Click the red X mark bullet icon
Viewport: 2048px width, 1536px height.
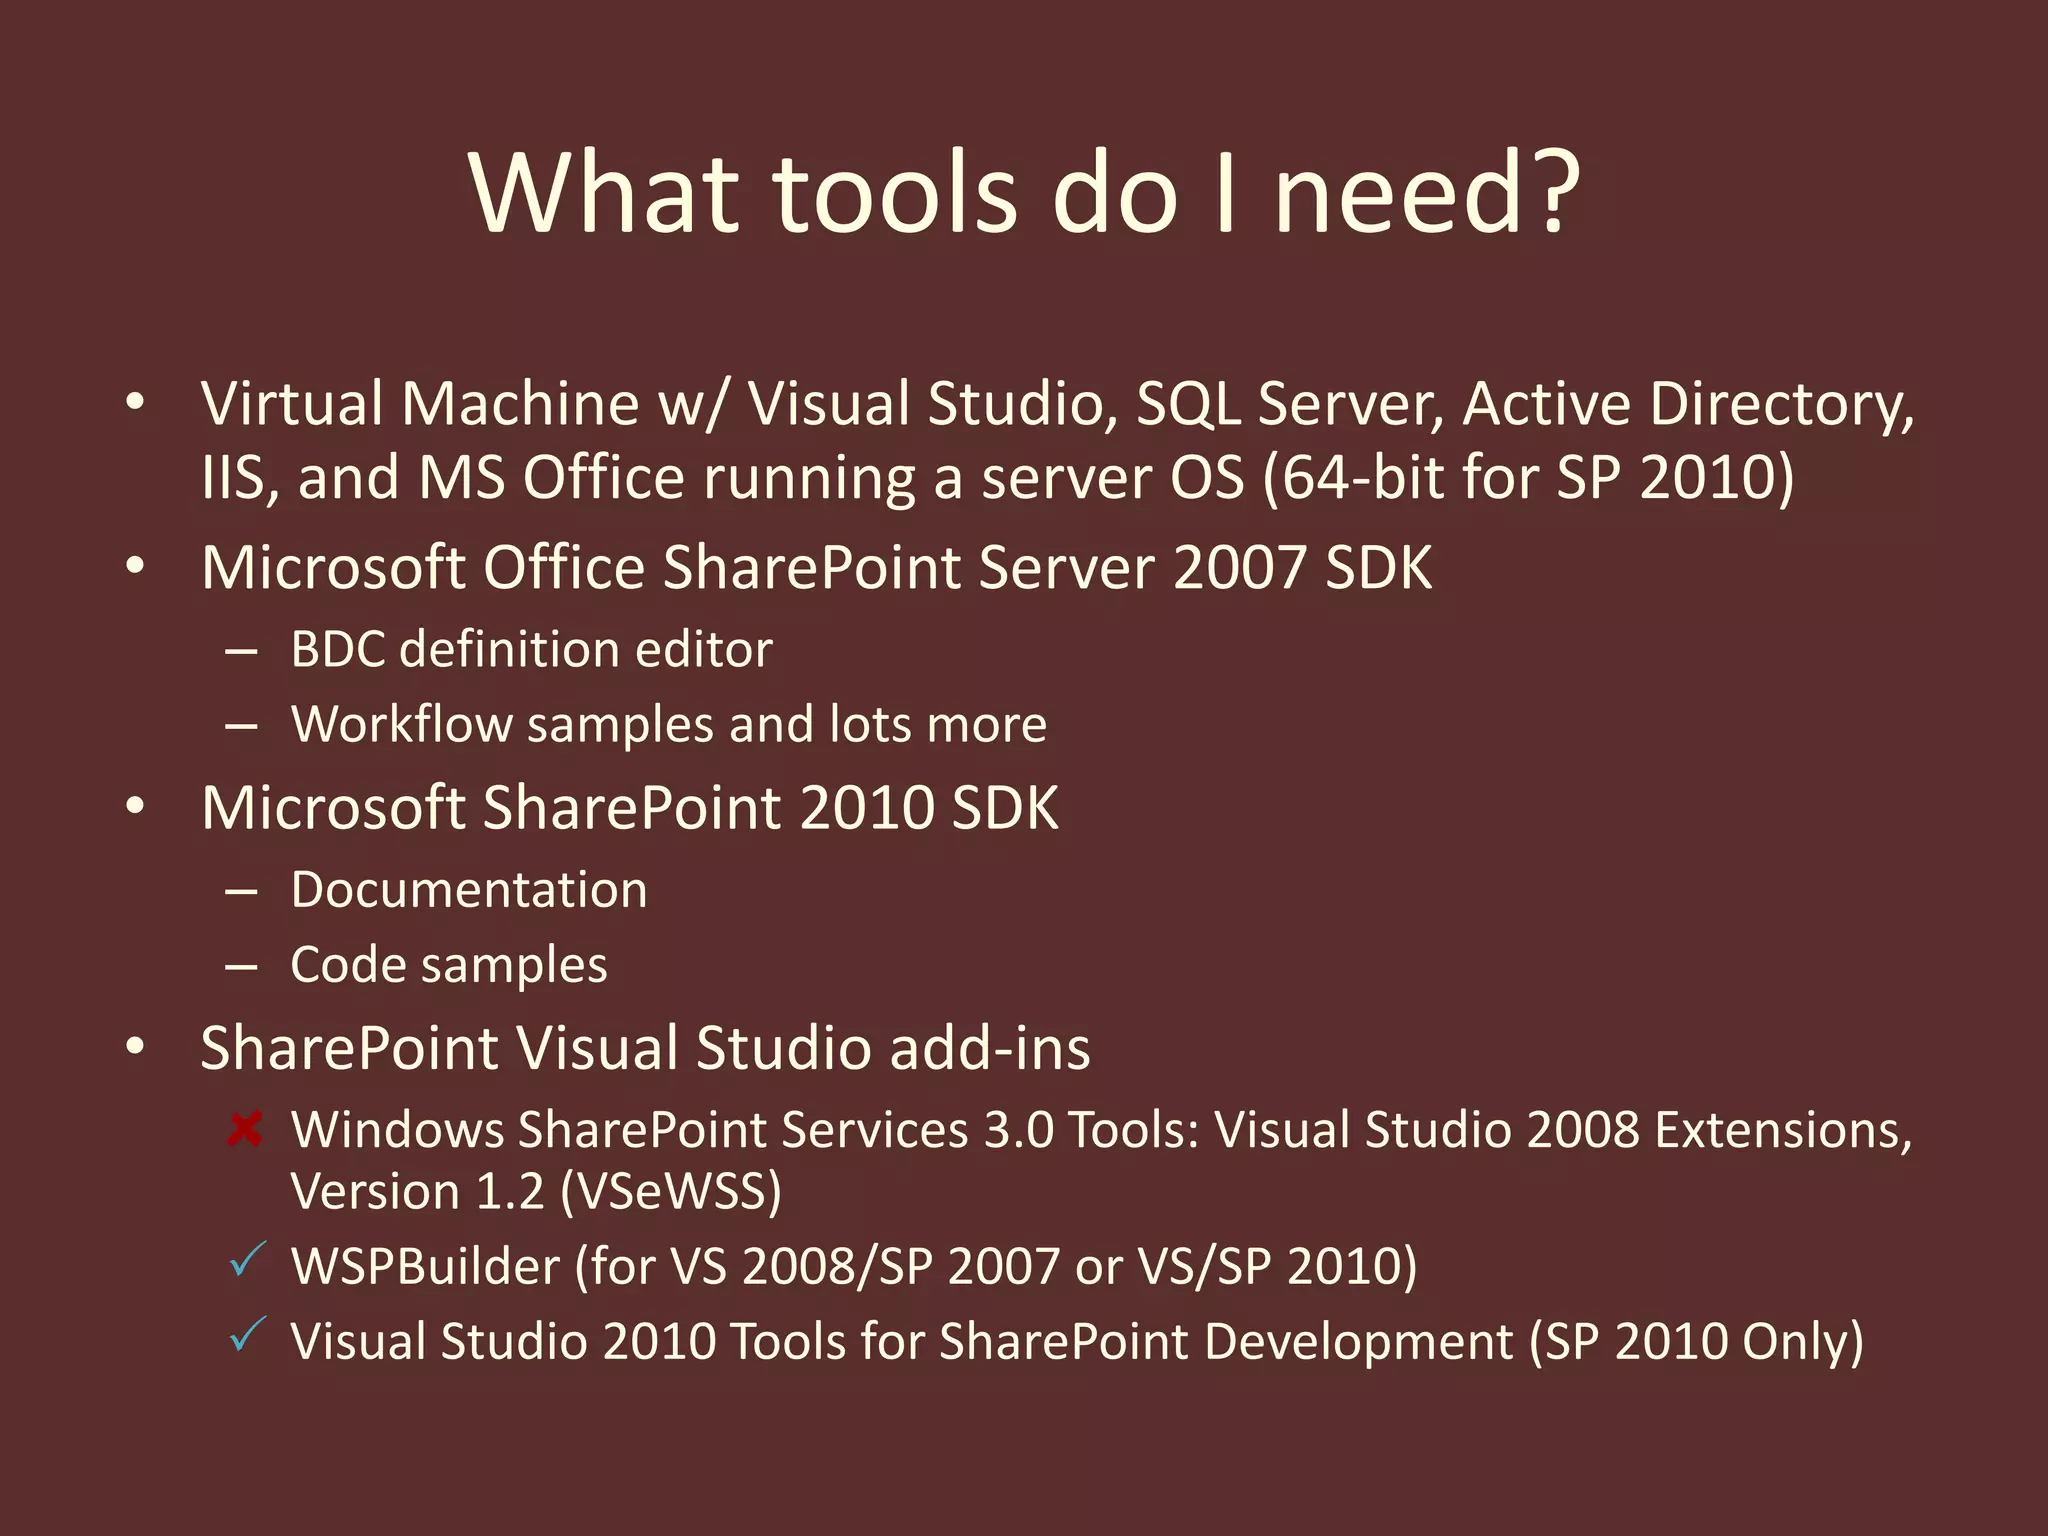(245, 1130)
